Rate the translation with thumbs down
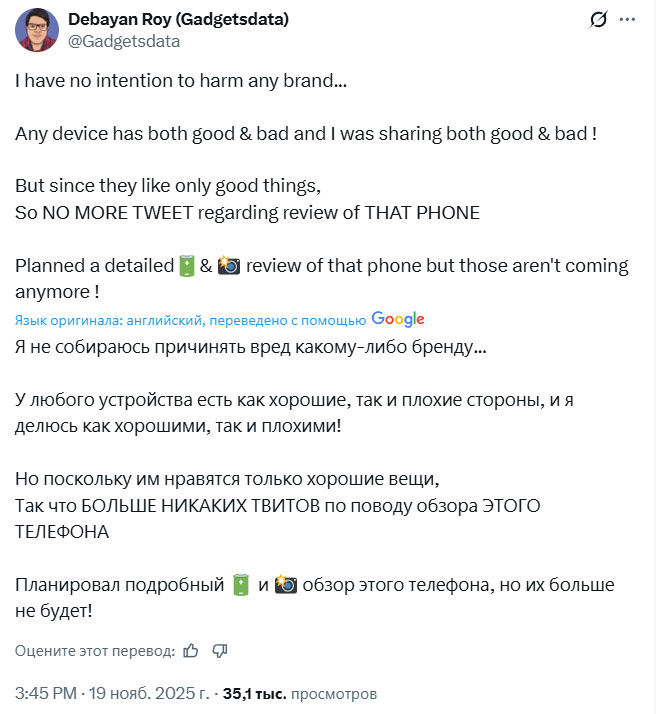This screenshot has height=714, width=656. pos(220,651)
